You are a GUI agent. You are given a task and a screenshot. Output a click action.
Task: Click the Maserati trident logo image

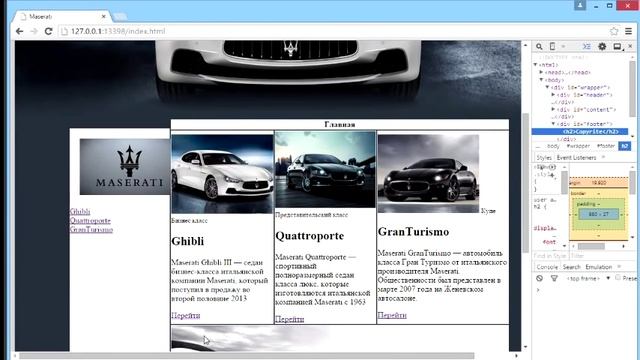125,167
